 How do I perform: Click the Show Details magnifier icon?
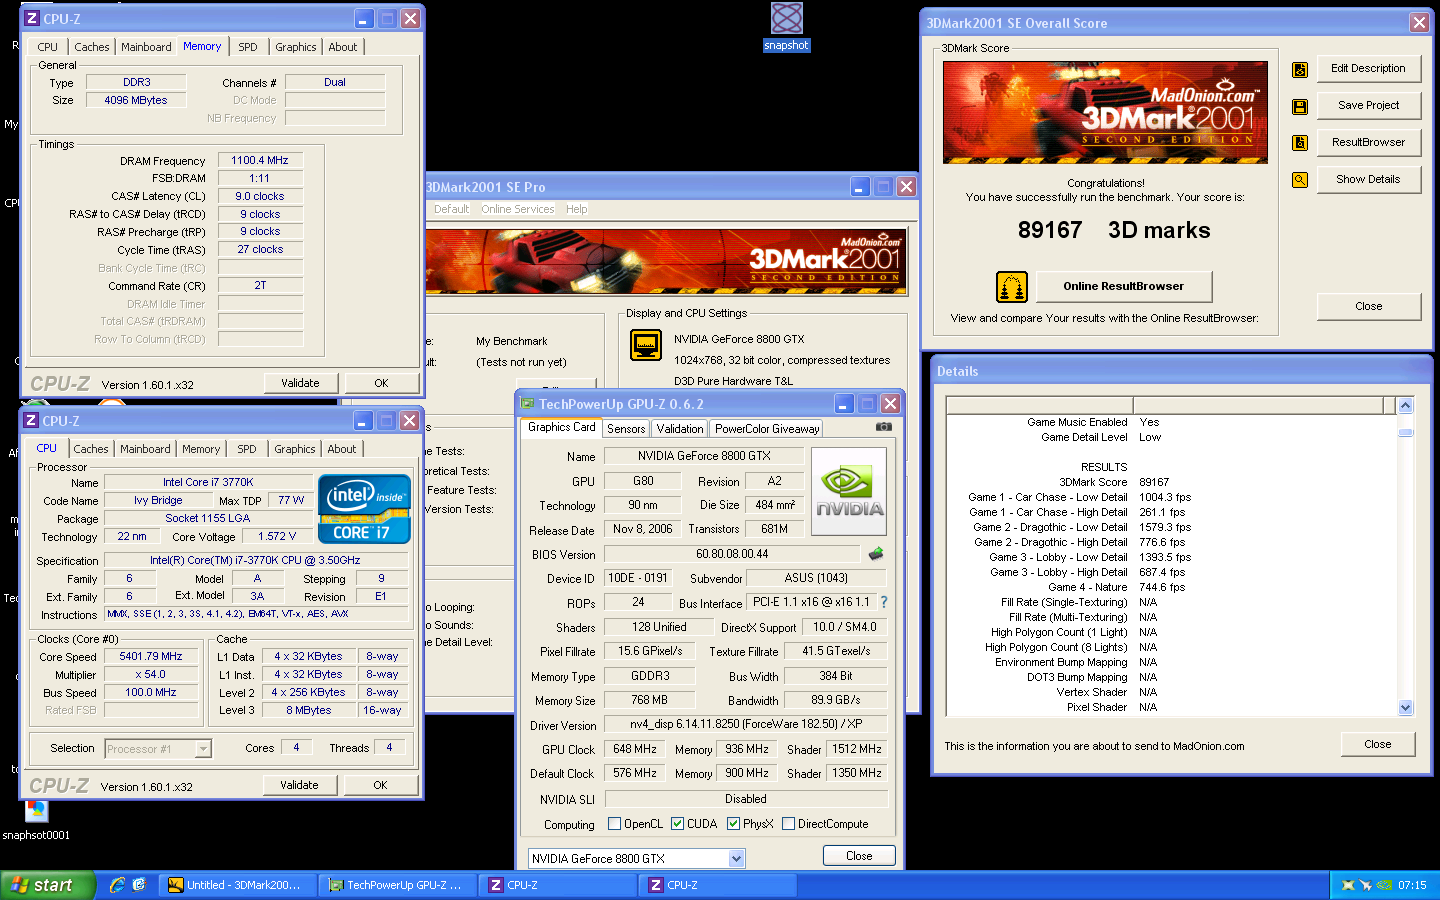pyautogui.click(x=1300, y=180)
